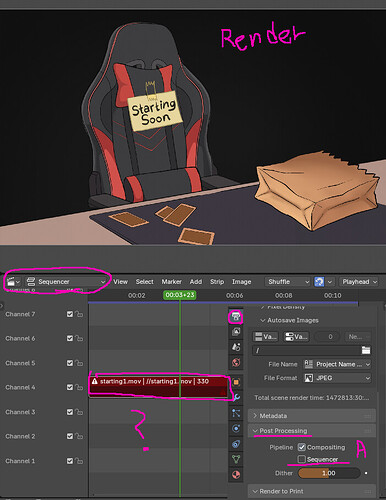Image resolution: width=386 pixels, height=500 pixels.
Task: Uncheck the Channel 6 mute checkbox
Action: coord(70,338)
